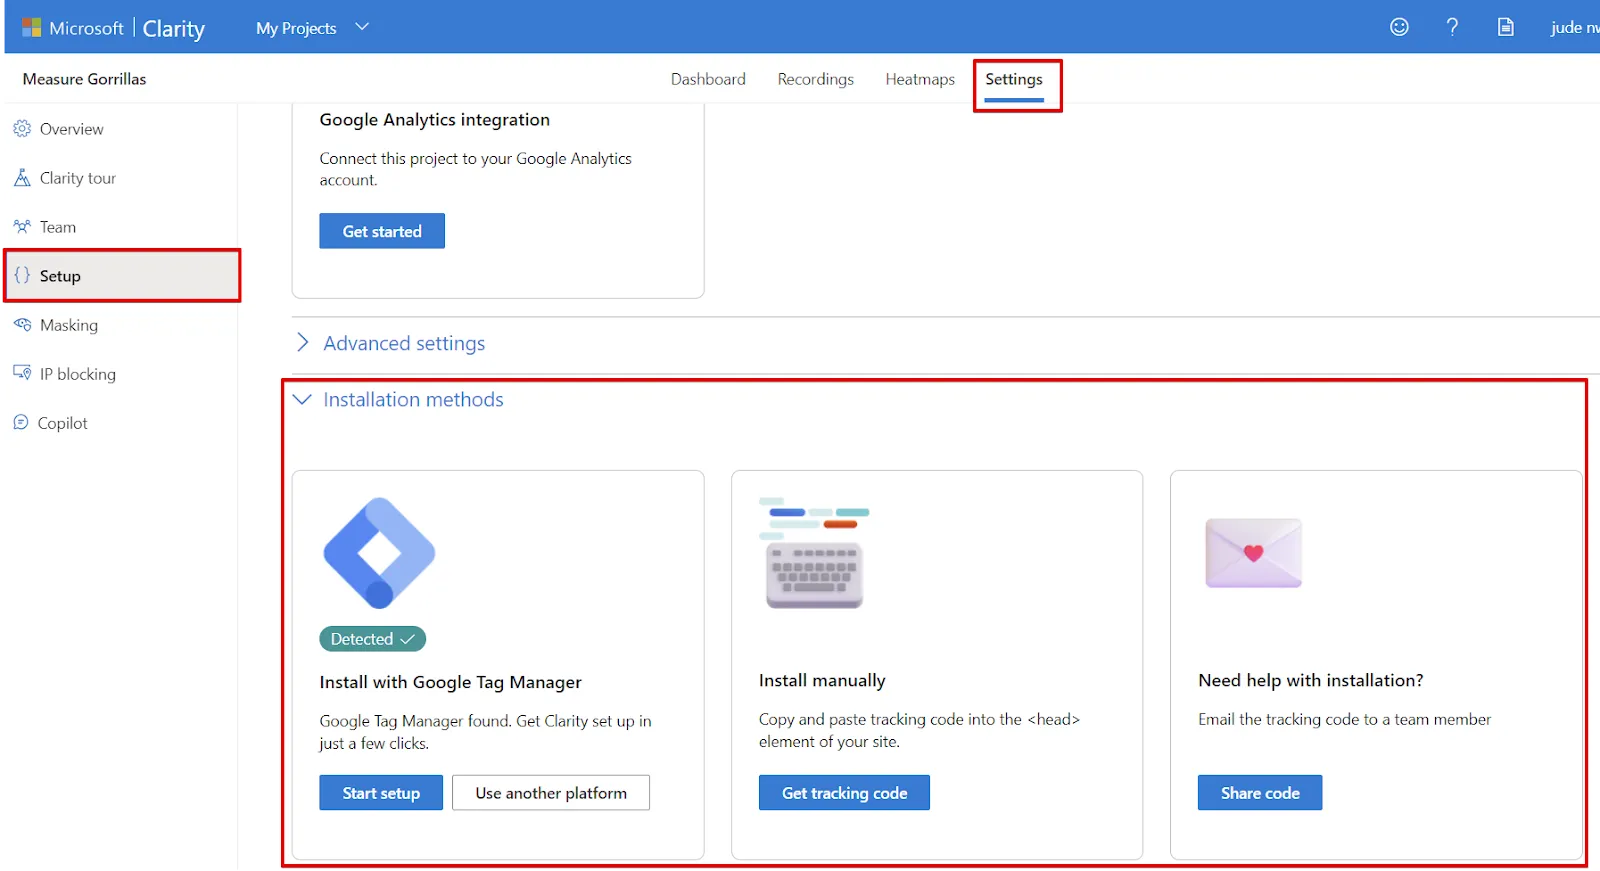Click the Install with Google Tag Manager heading
This screenshot has height=871, width=1600.
point(450,682)
